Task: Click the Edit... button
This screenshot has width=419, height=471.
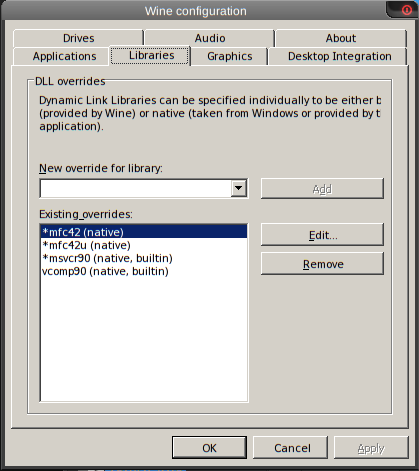Action: click(x=322, y=235)
